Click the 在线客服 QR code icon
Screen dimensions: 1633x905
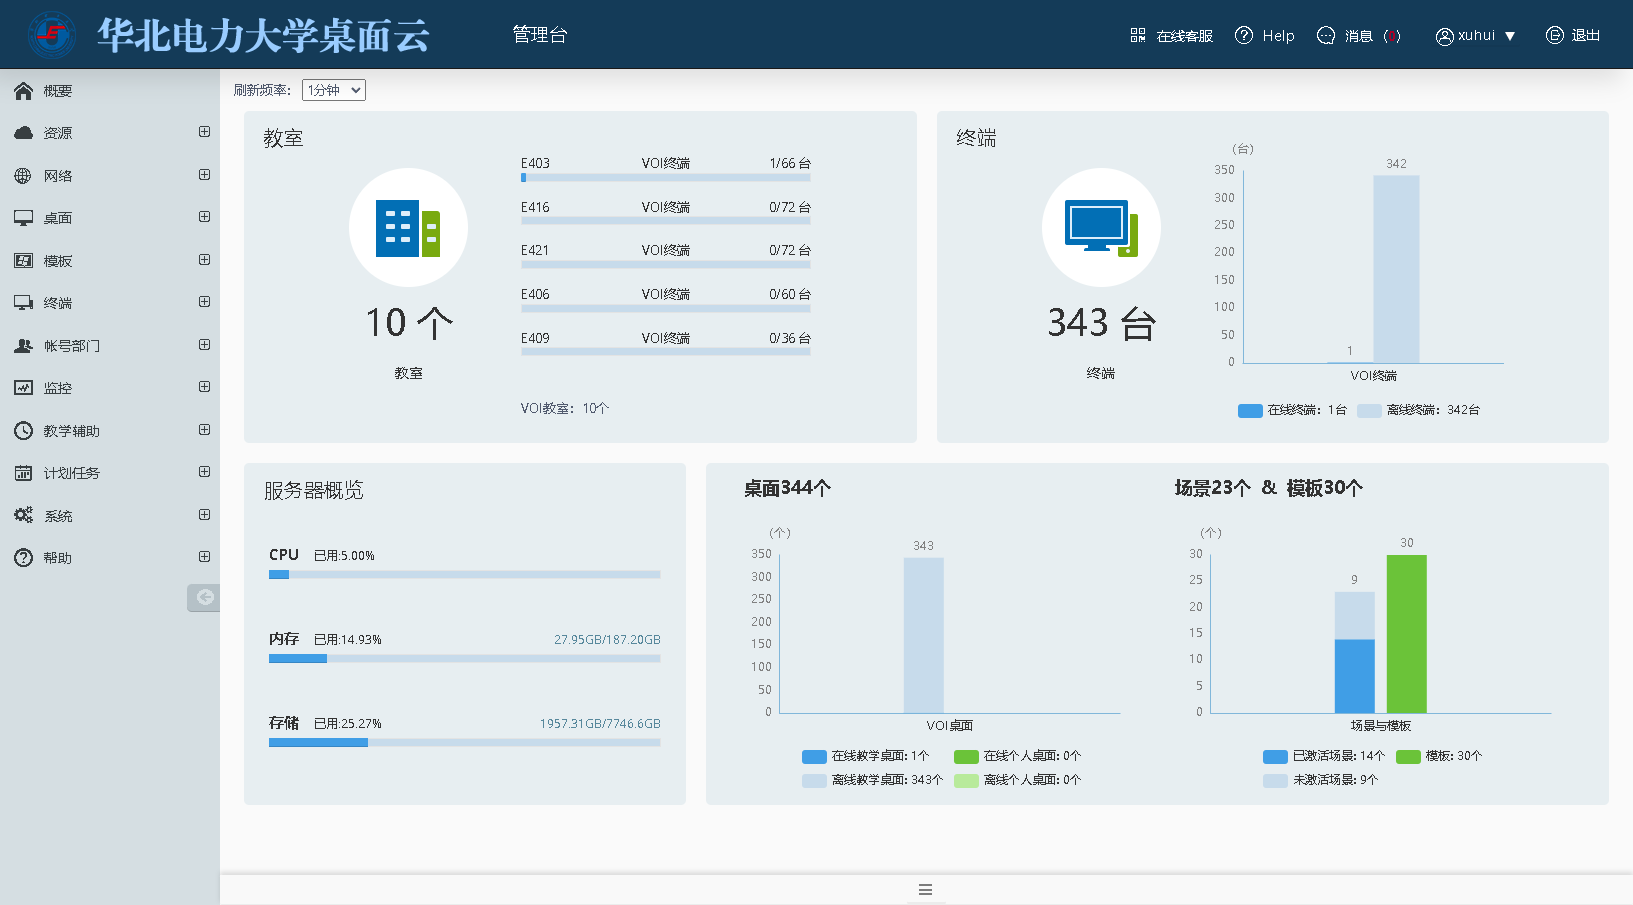[1138, 36]
